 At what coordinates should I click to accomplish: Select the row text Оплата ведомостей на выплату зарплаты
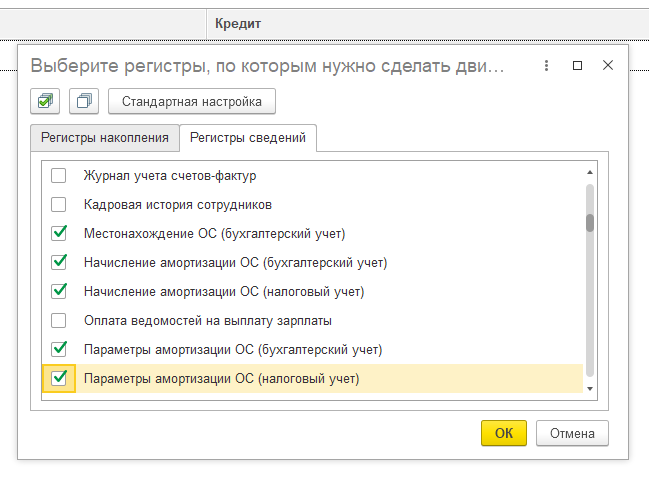208,321
